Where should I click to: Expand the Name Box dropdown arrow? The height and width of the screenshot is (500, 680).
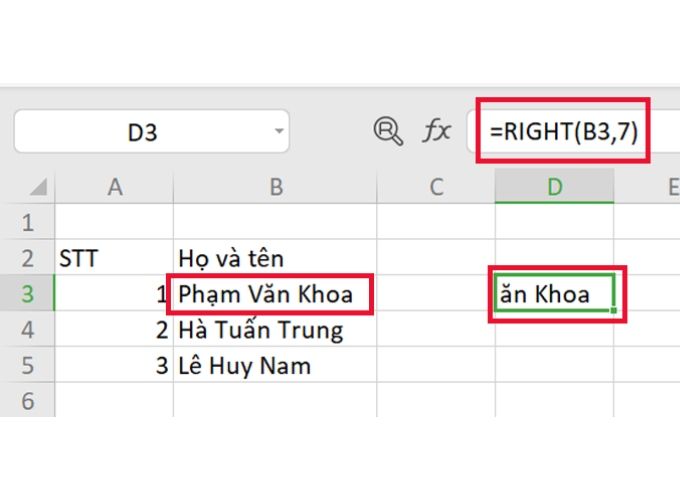click(x=278, y=131)
